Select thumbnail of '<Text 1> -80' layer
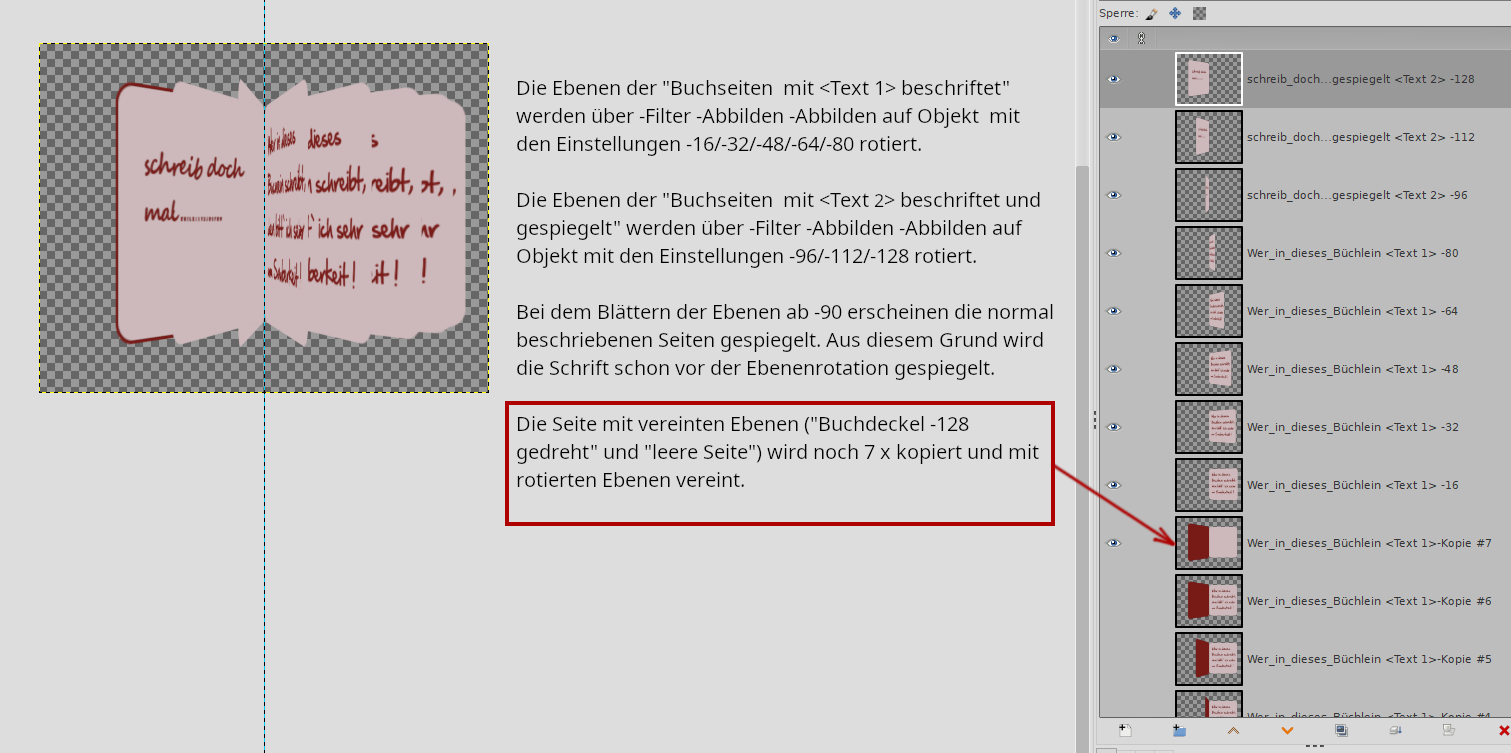Screen dimensions: 1511x753 (x=1209, y=253)
